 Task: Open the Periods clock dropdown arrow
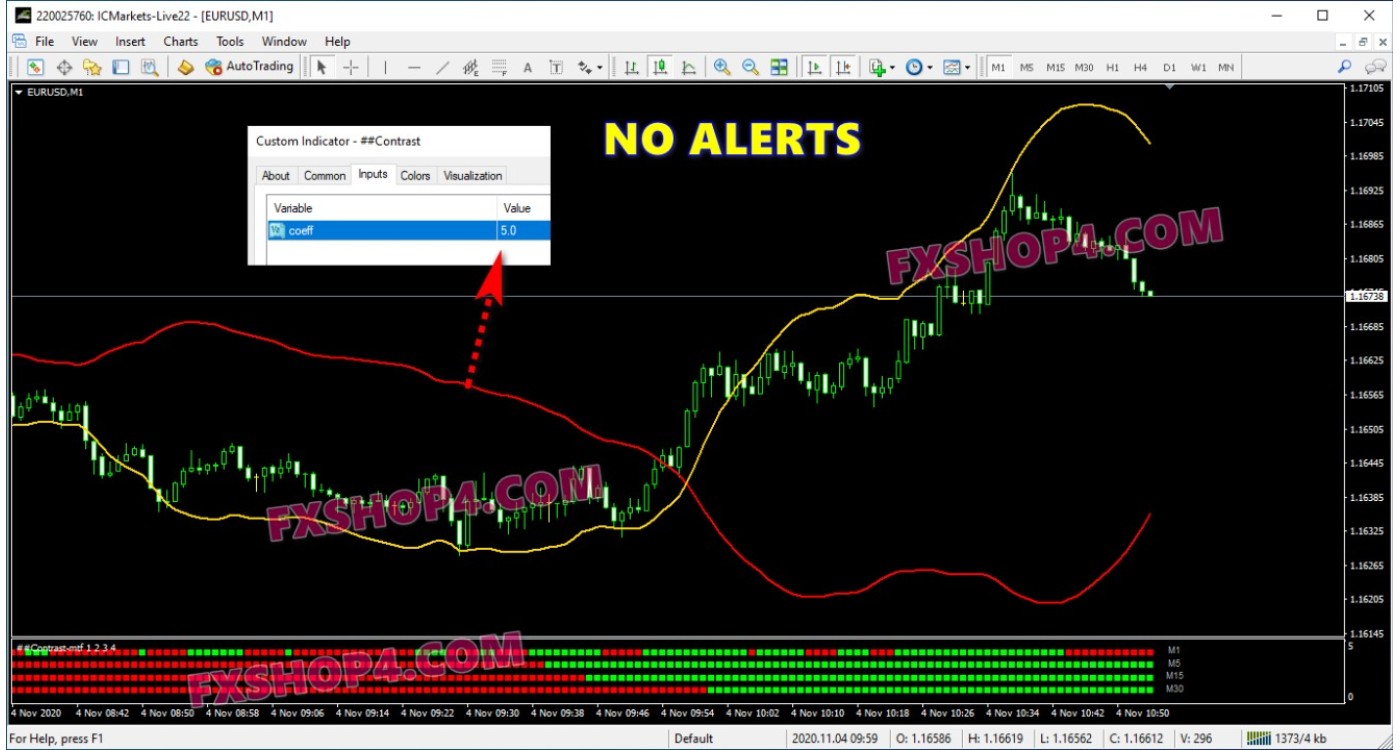click(x=930, y=68)
